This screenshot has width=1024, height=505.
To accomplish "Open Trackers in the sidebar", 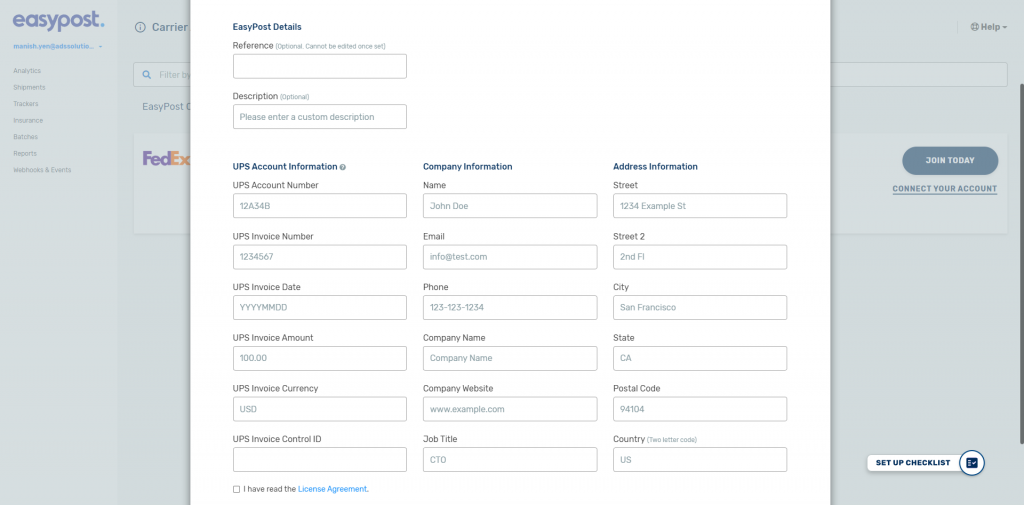I will pos(25,104).
